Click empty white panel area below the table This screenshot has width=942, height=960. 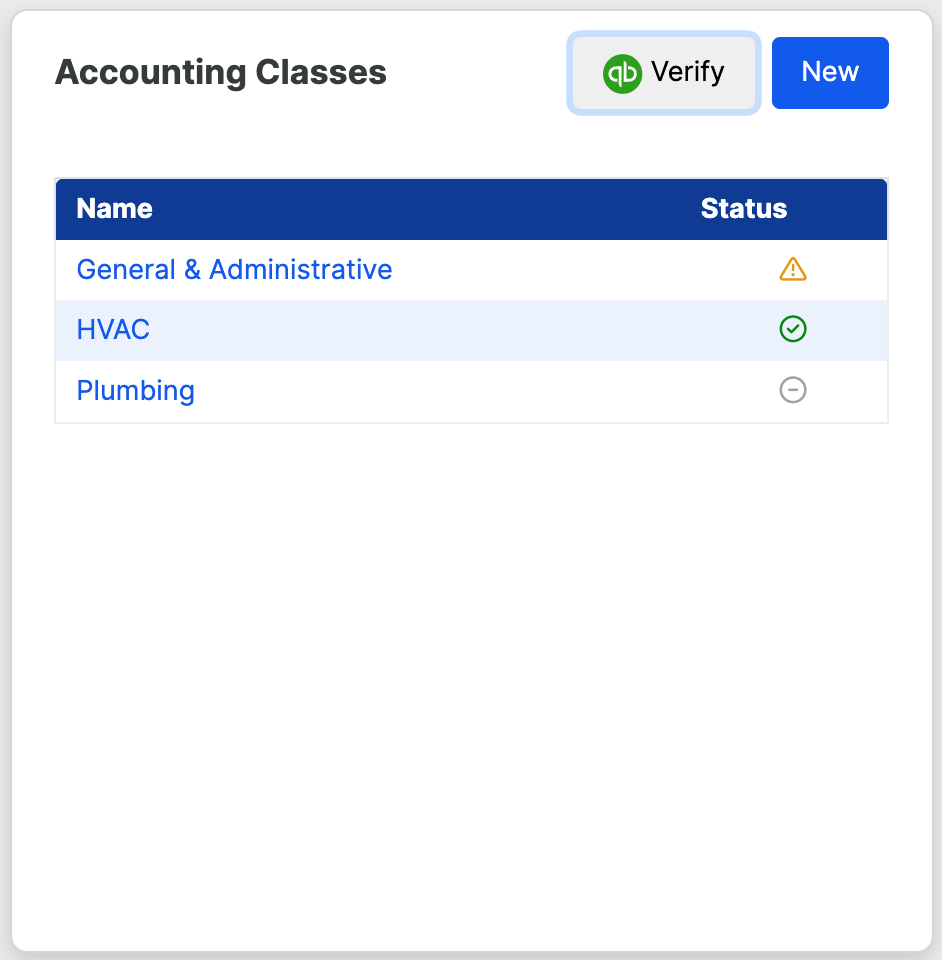point(470,680)
